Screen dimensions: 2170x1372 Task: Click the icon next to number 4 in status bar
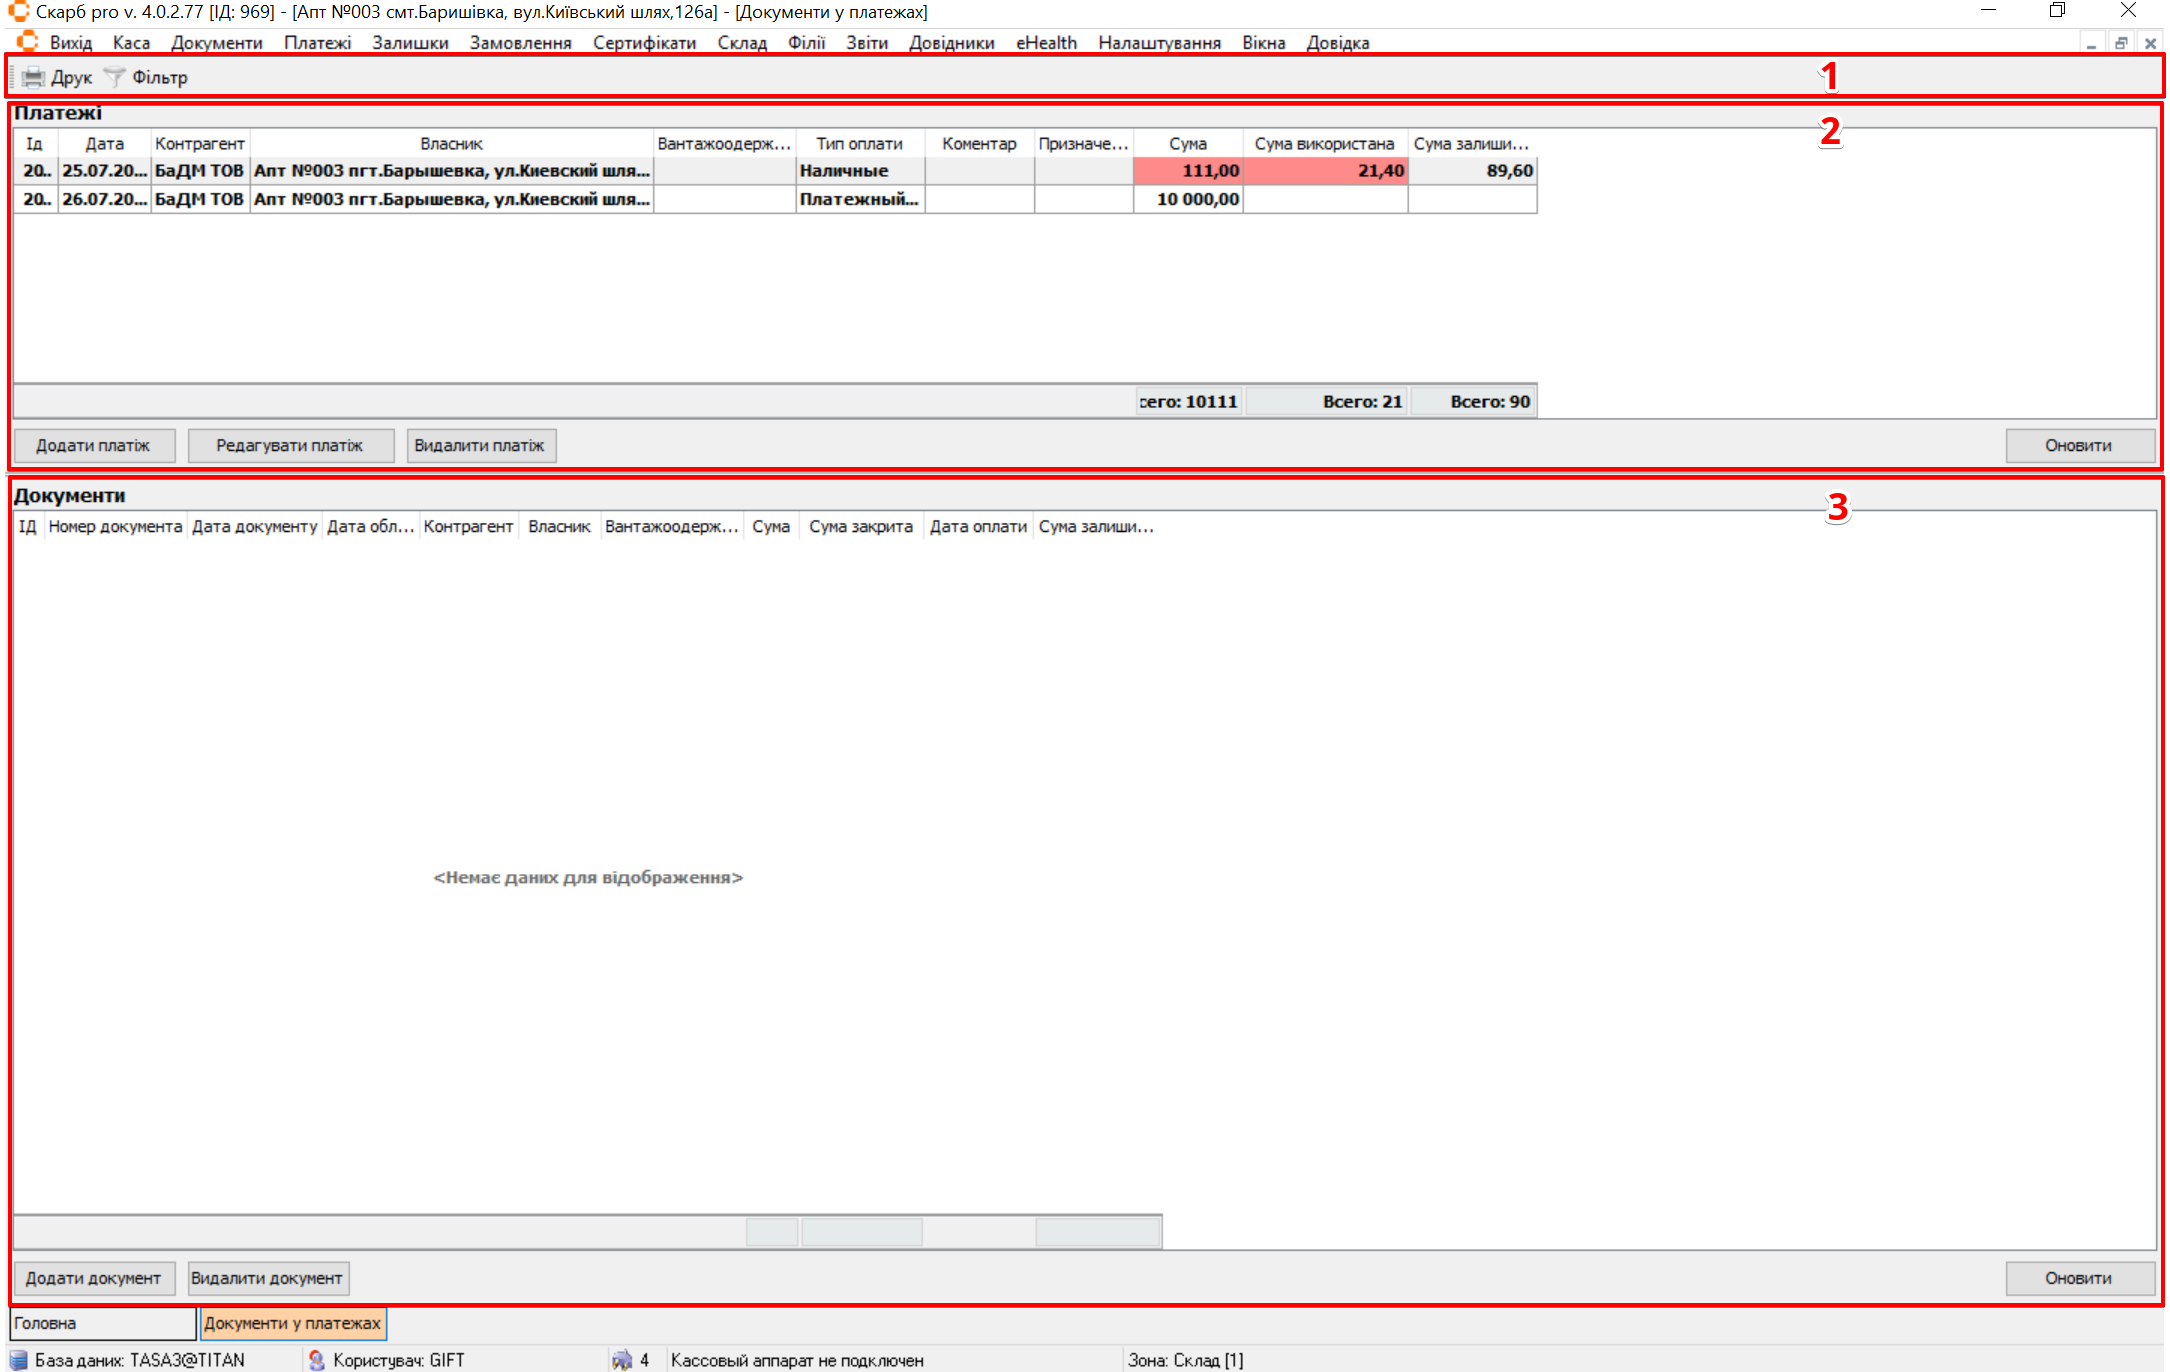click(622, 1360)
